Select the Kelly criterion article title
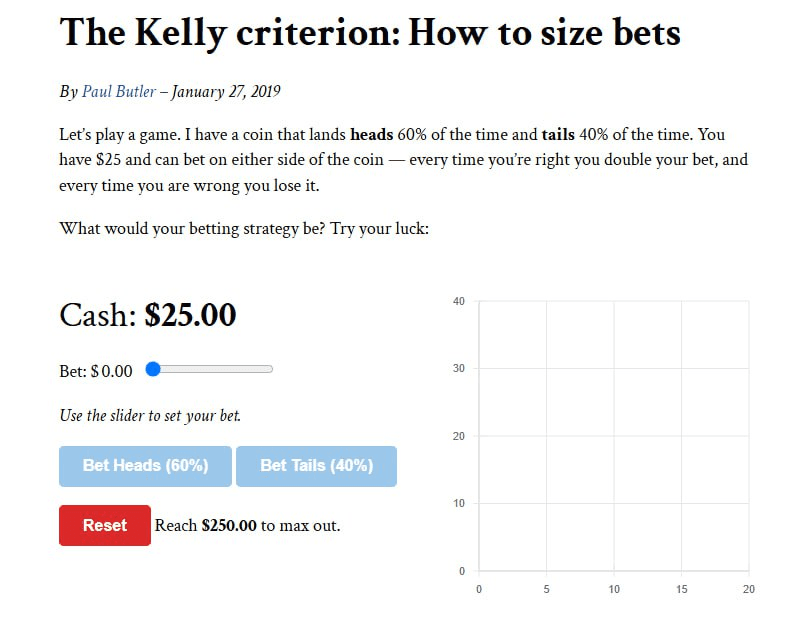Screen dimensions: 802x625 tap(370, 34)
